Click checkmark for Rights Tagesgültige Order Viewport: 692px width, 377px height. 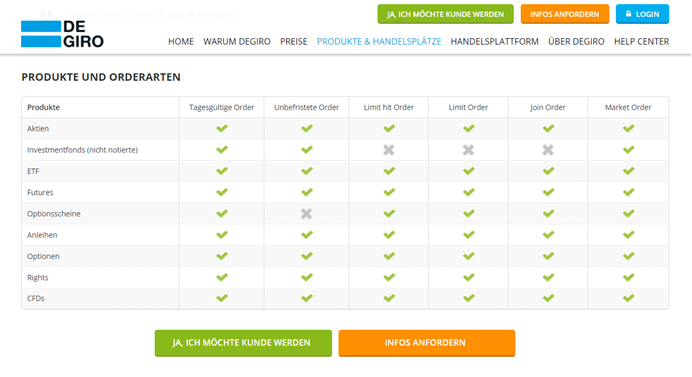pos(222,277)
